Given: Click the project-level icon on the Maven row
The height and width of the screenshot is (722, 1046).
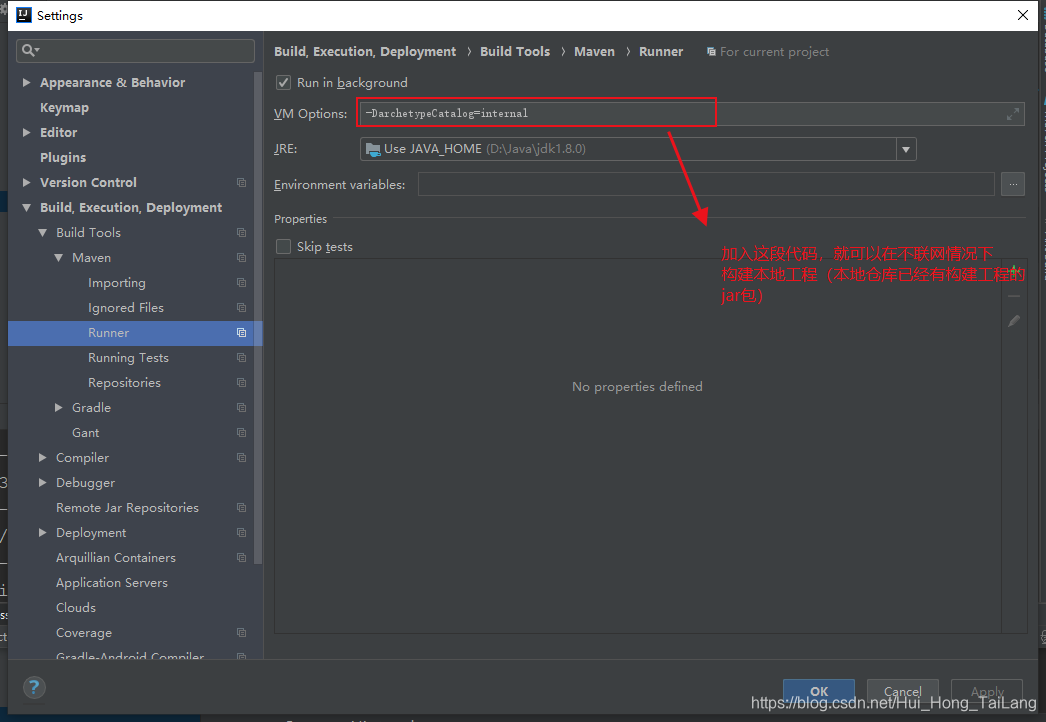Looking at the screenshot, I should [241, 258].
